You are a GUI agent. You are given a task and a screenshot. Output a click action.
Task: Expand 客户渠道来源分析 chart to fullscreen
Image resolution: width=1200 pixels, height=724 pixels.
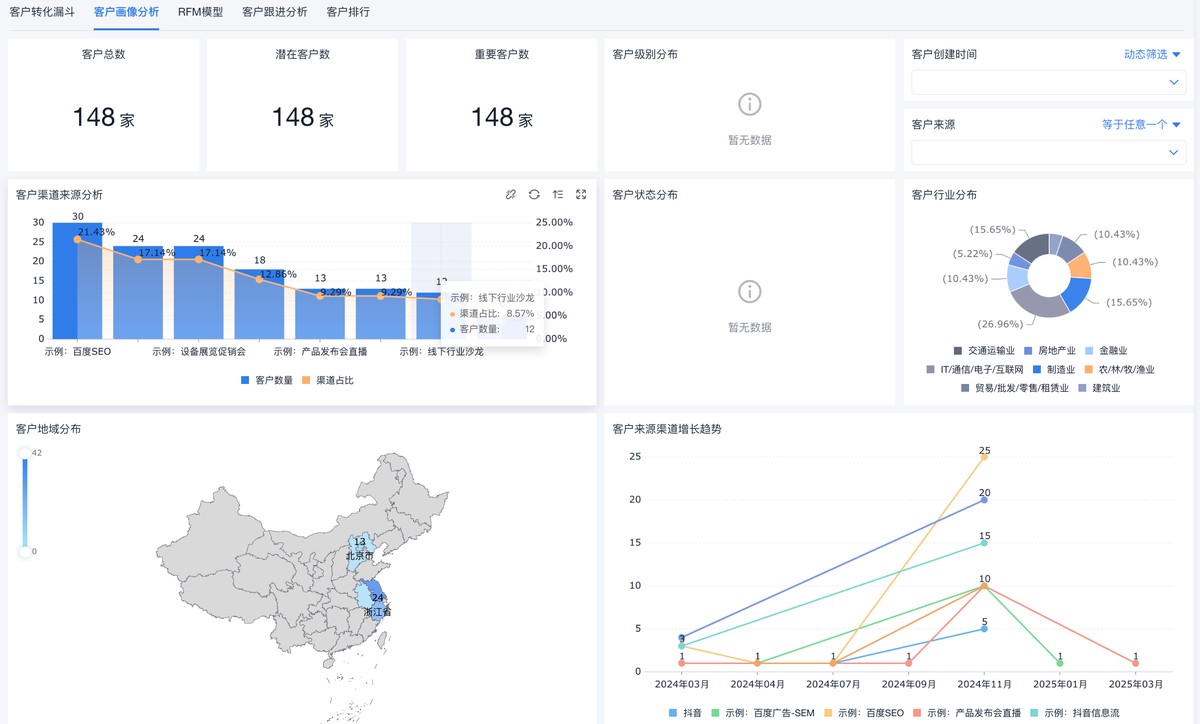point(581,194)
